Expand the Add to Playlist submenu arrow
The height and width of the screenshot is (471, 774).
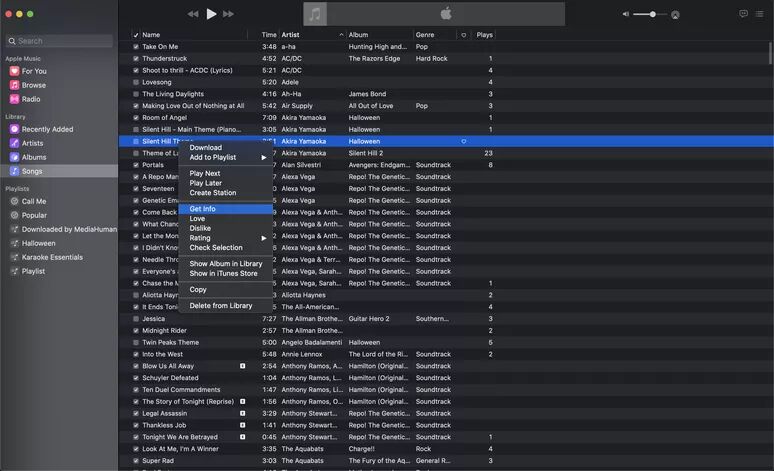click(x=264, y=157)
